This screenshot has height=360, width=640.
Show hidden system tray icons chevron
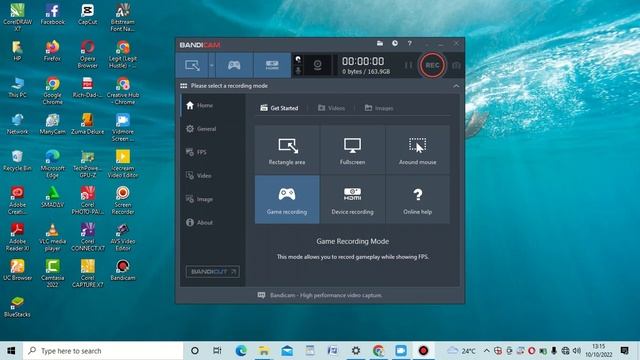(x=486, y=351)
